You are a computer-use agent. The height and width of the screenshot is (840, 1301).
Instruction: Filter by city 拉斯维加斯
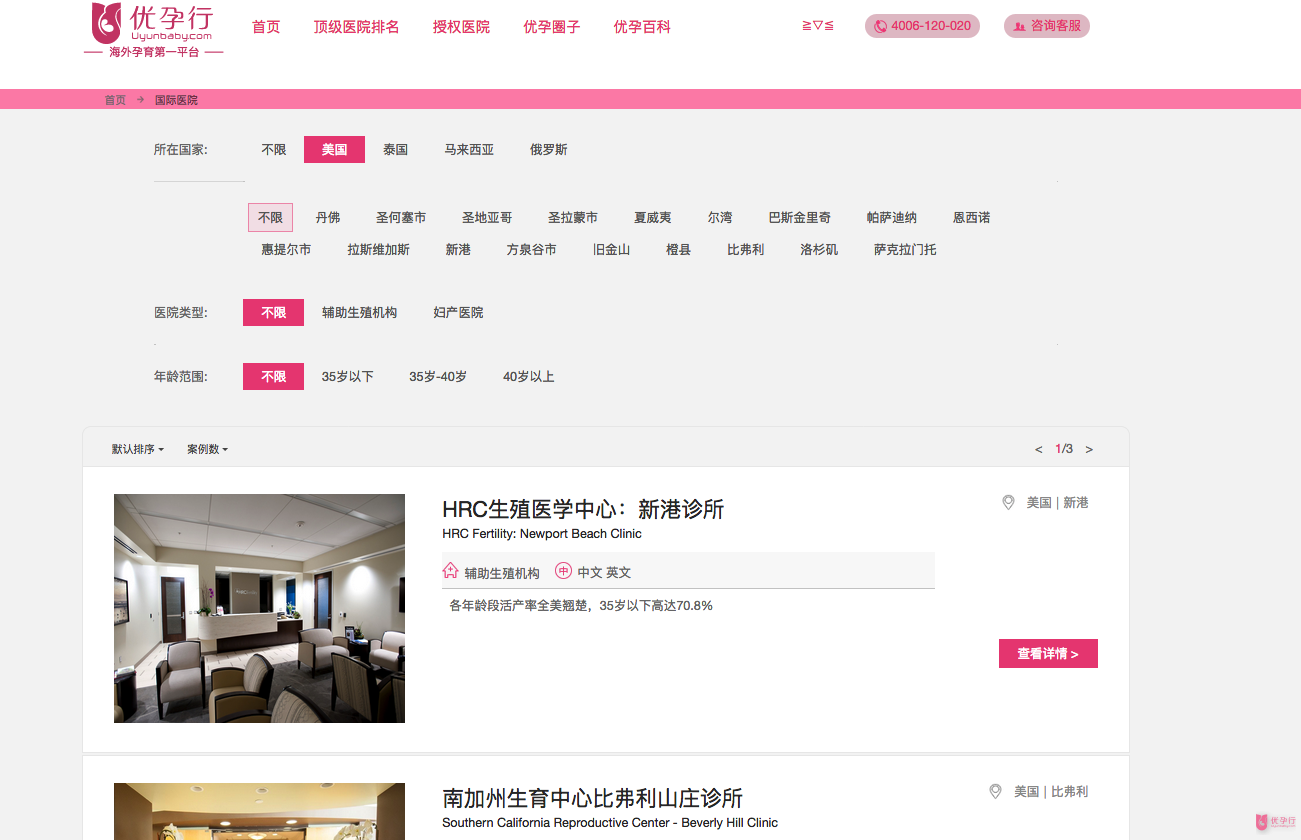click(379, 250)
